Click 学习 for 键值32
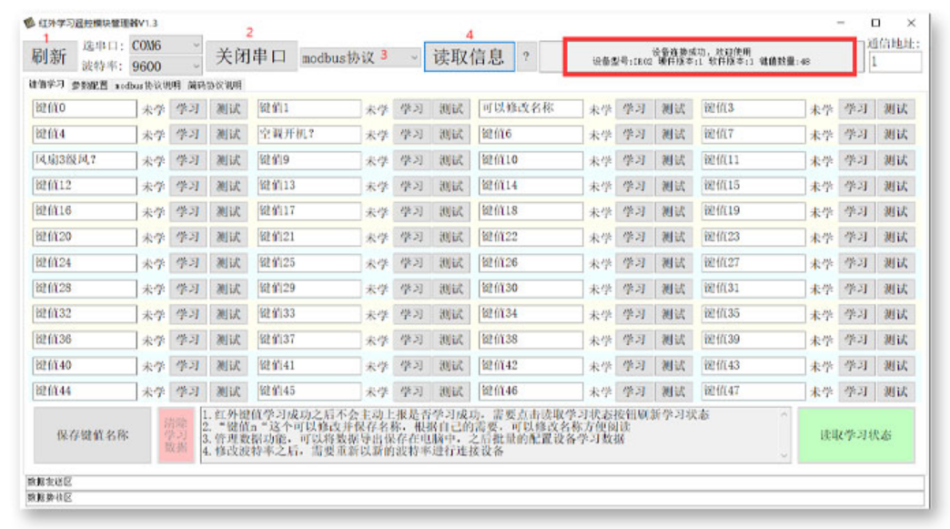Viewport: 950px width, 529px height. click(187, 314)
